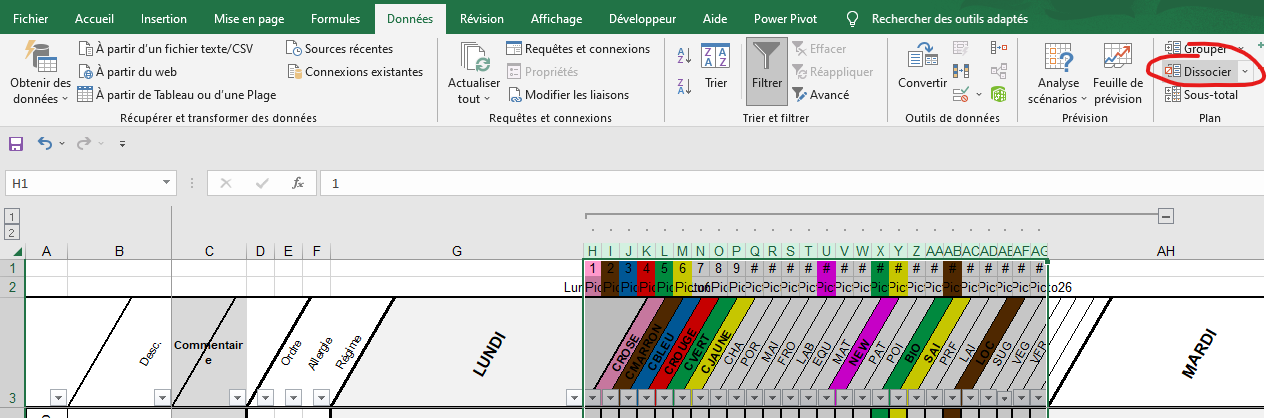This screenshot has height=418, width=1268.
Task: Open Sources récentes
Action: 339,49
